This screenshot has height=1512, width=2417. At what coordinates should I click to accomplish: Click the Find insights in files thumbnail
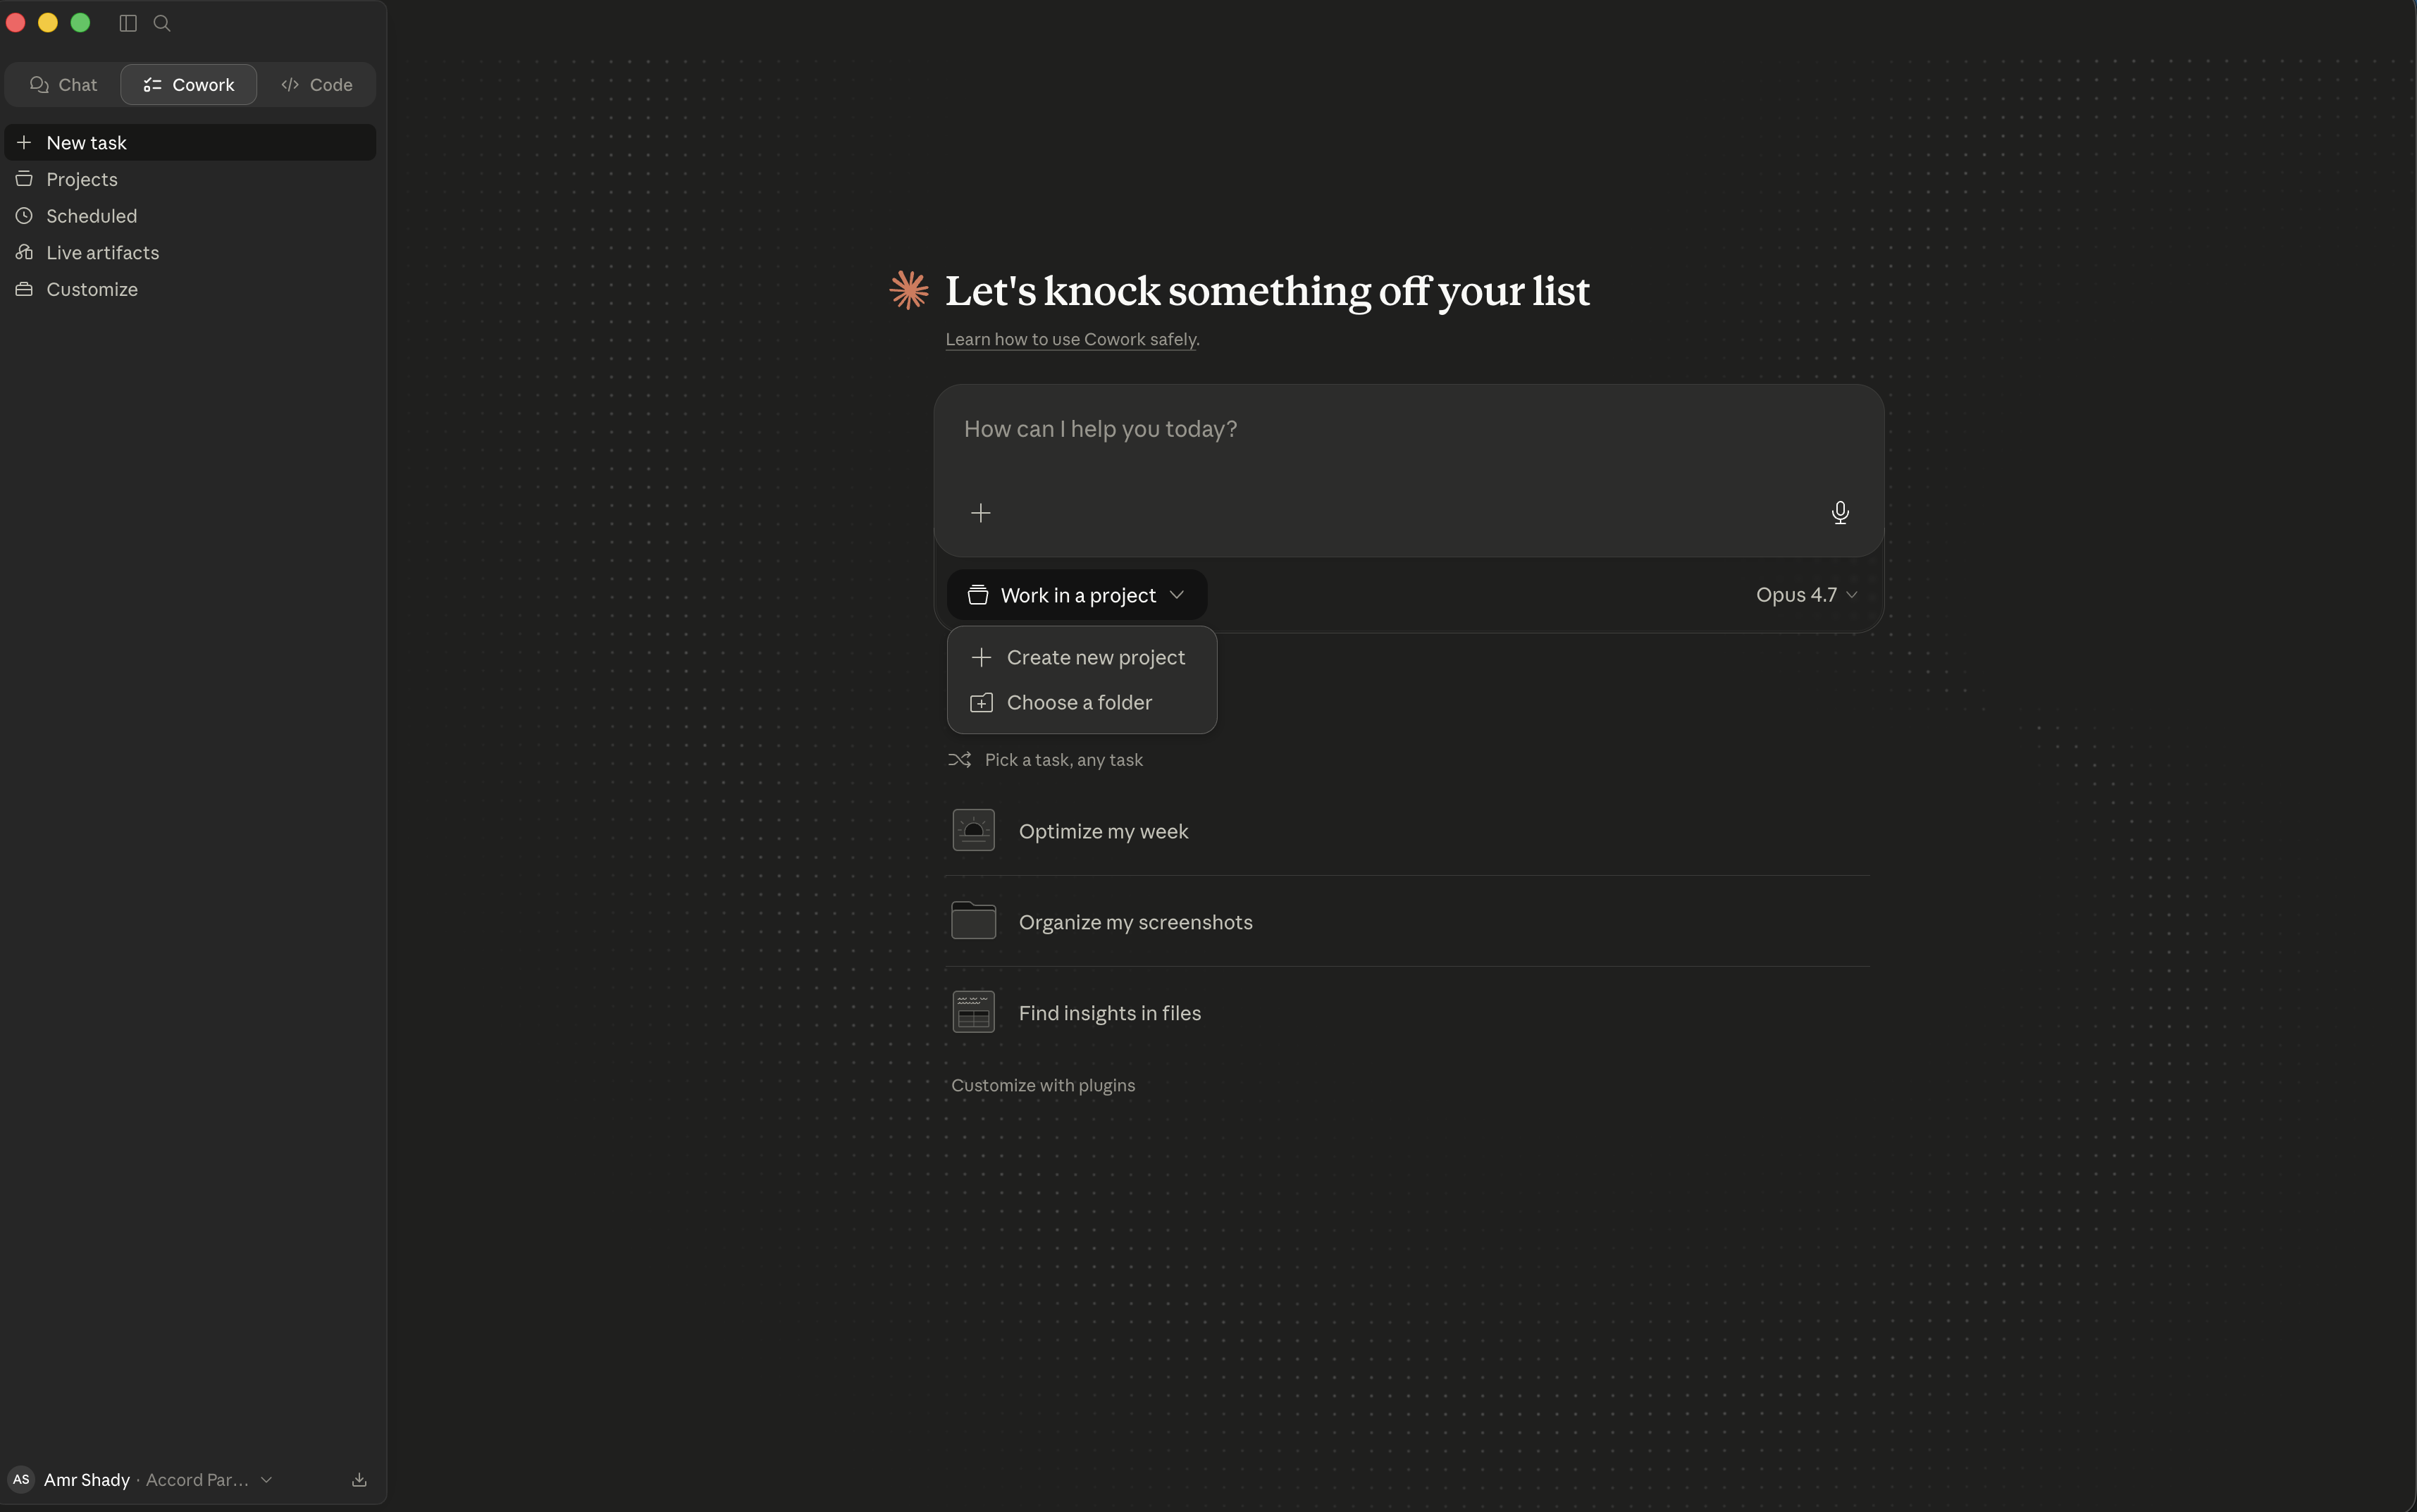(x=974, y=1012)
